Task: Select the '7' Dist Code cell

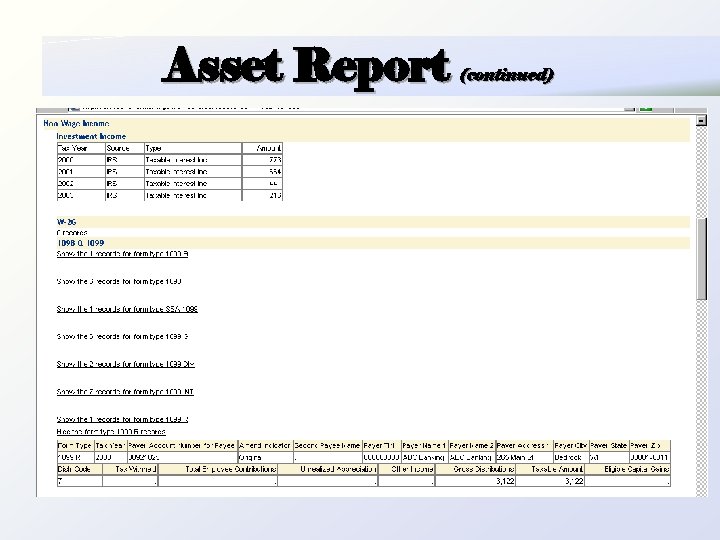Action: point(79,481)
